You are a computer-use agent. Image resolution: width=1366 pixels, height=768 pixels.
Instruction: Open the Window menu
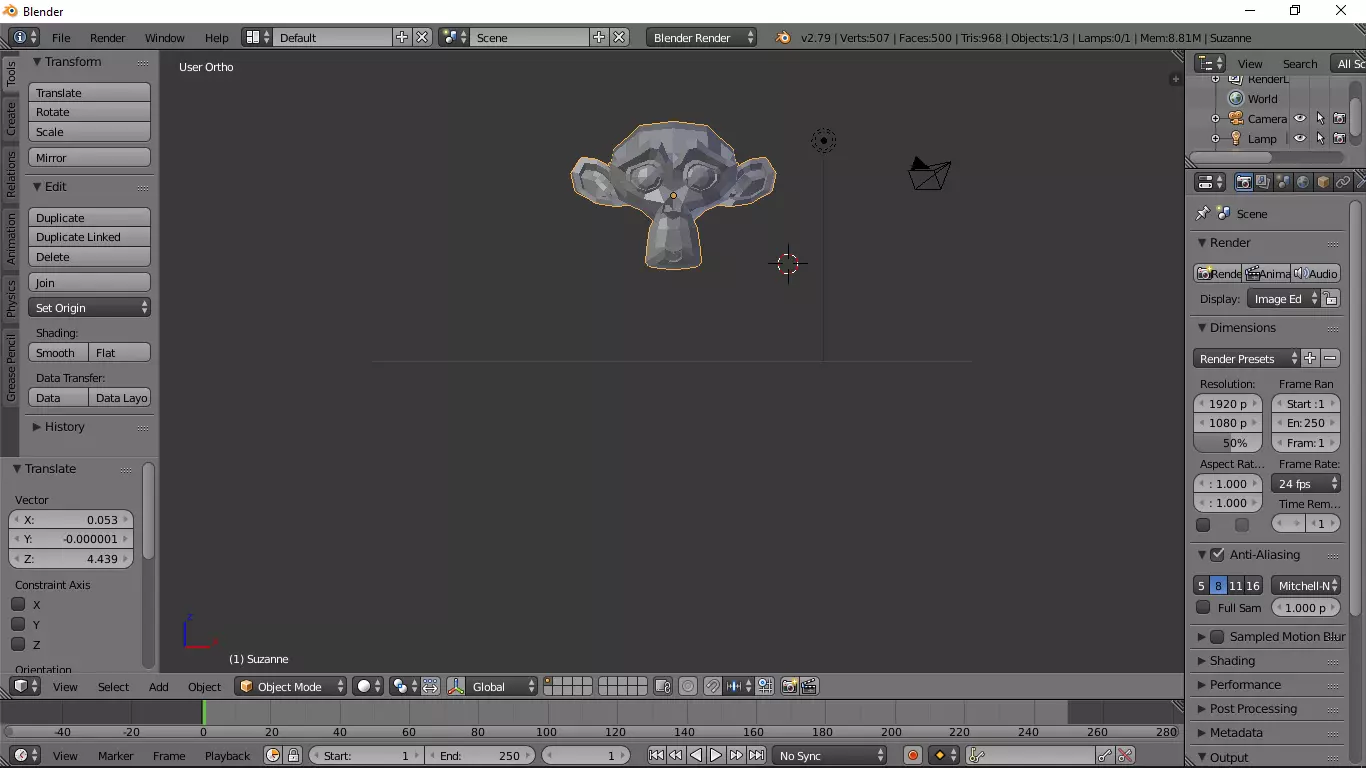(x=164, y=37)
